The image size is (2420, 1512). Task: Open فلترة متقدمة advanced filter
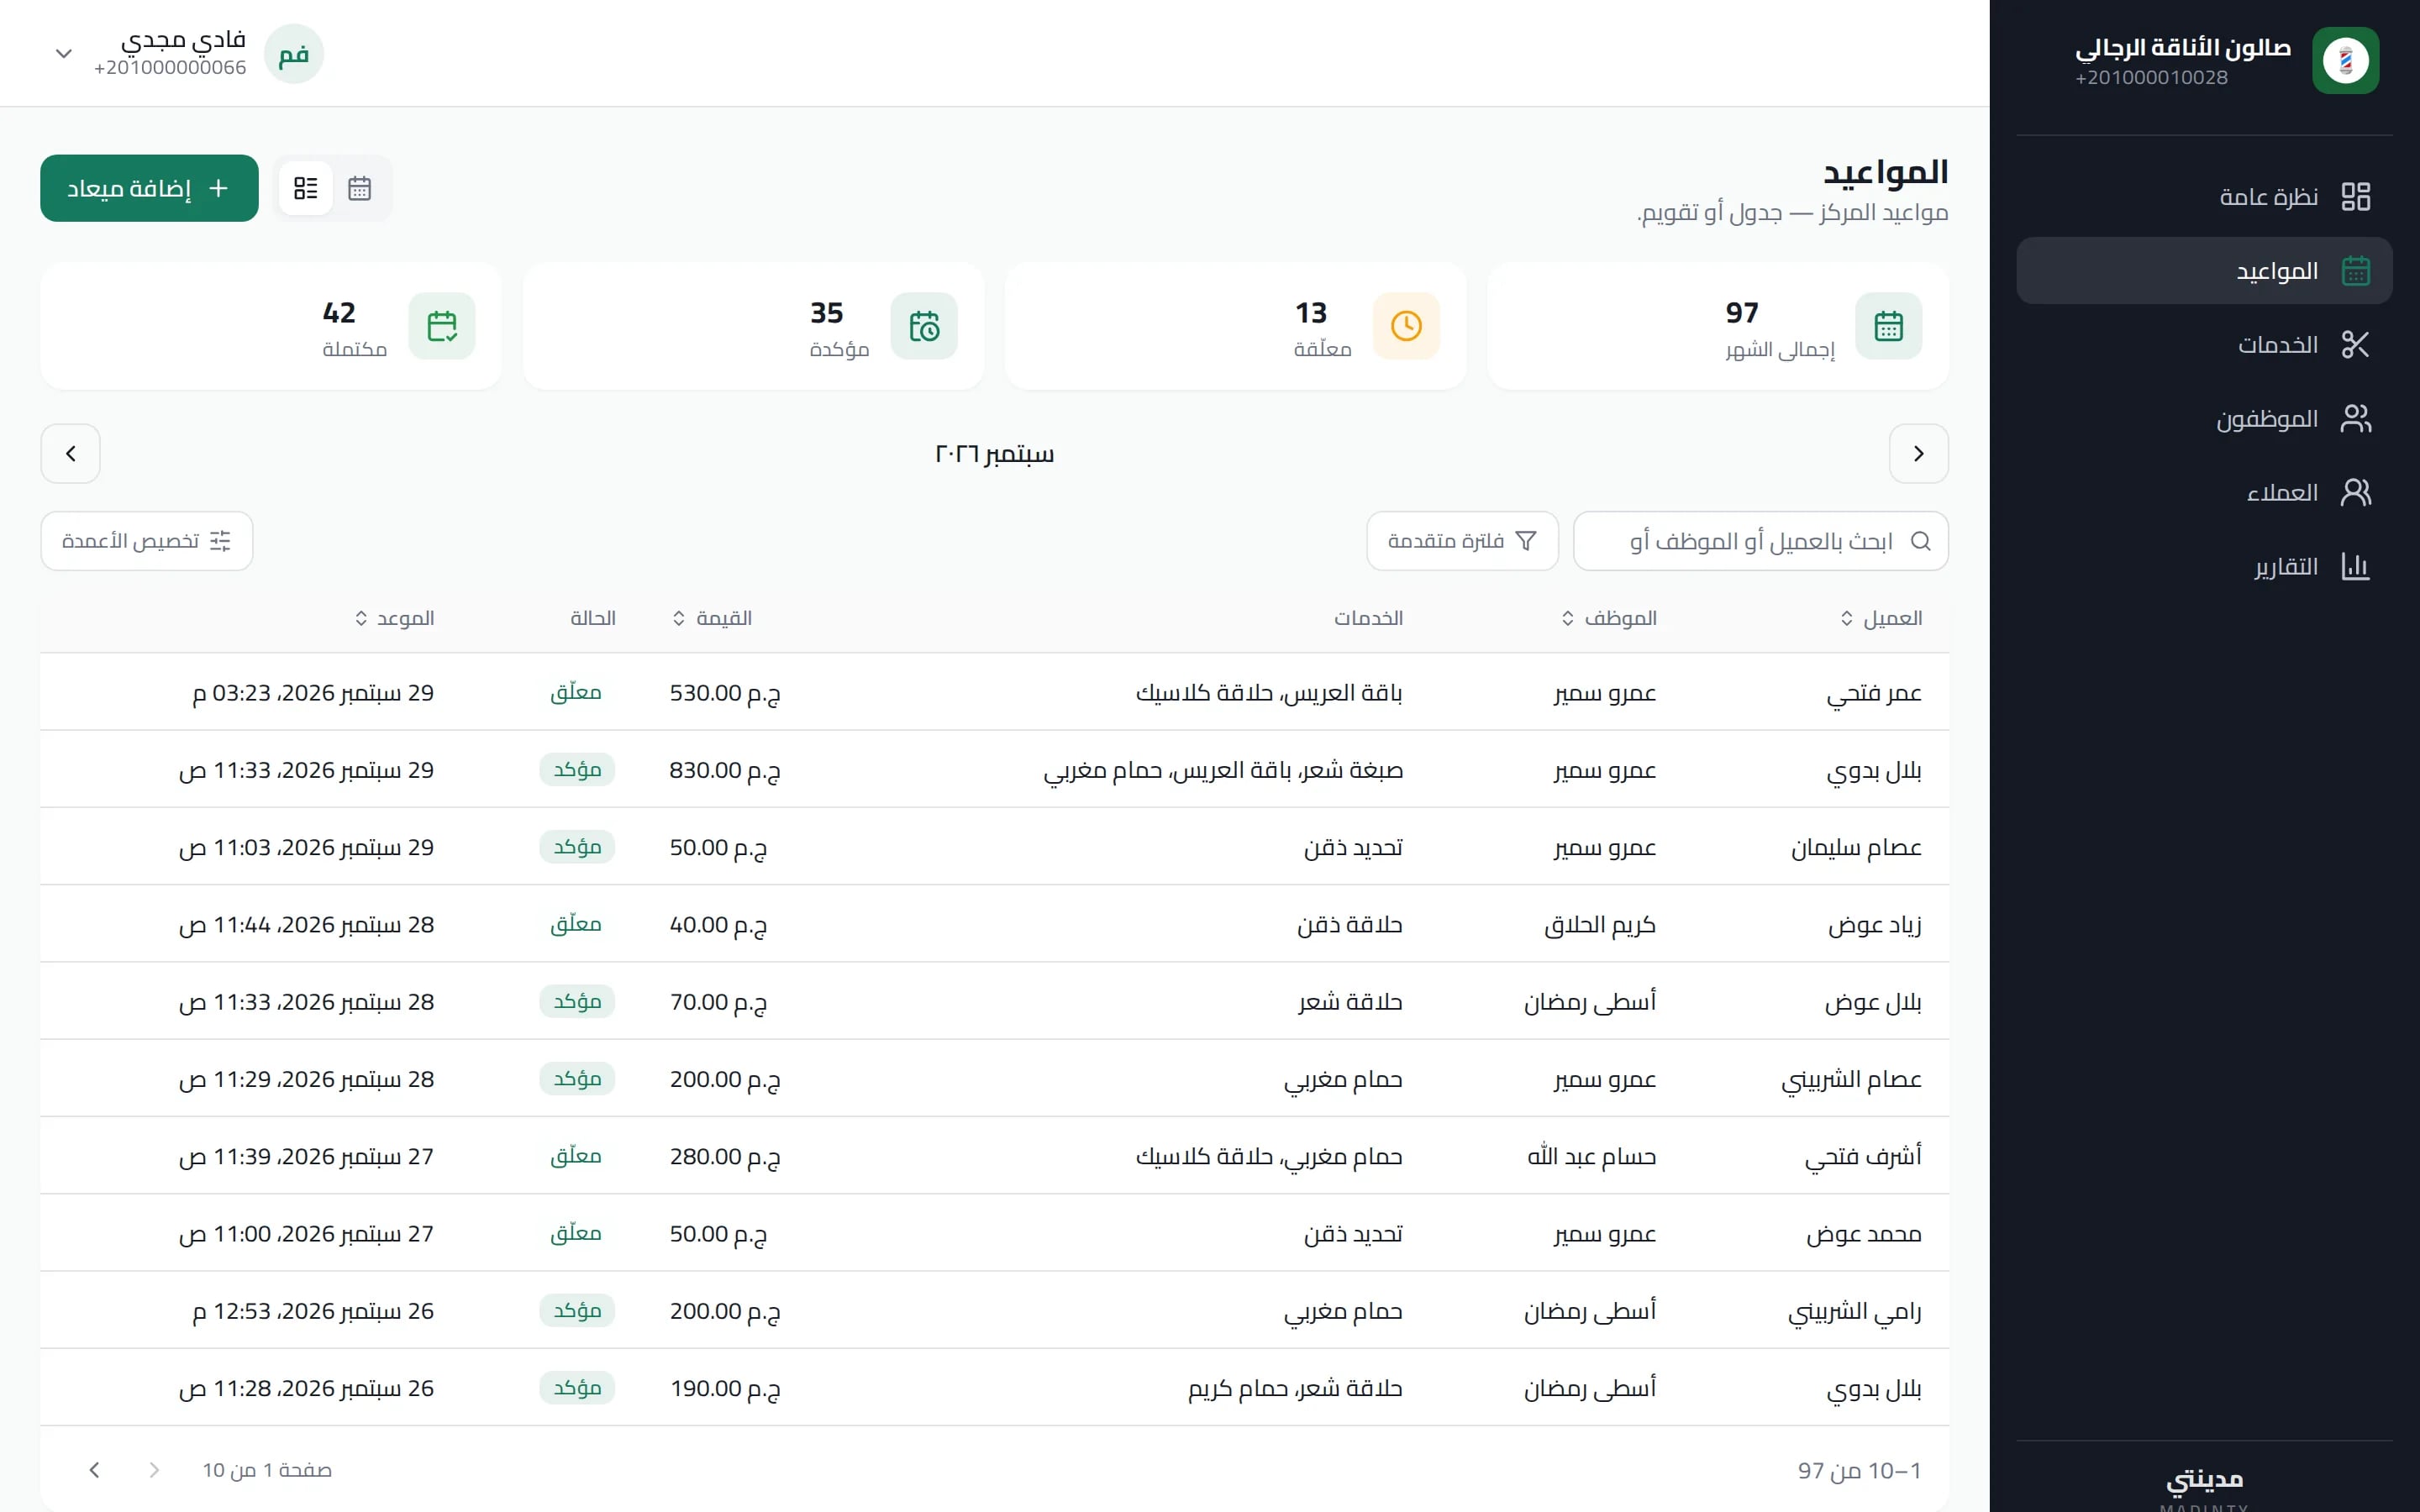[1462, 541]
